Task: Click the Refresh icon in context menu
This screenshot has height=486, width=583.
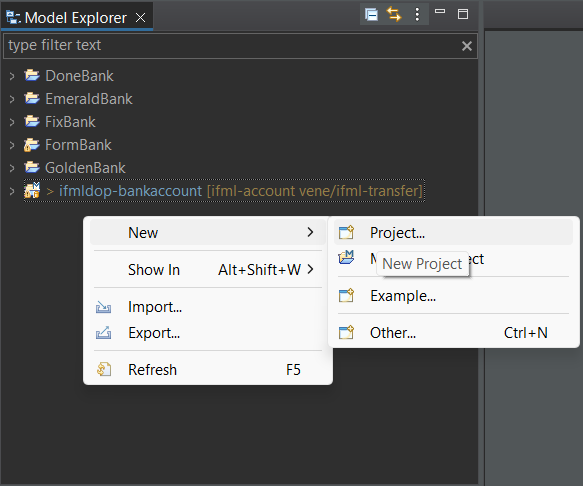Action: (x=104, y=369)
